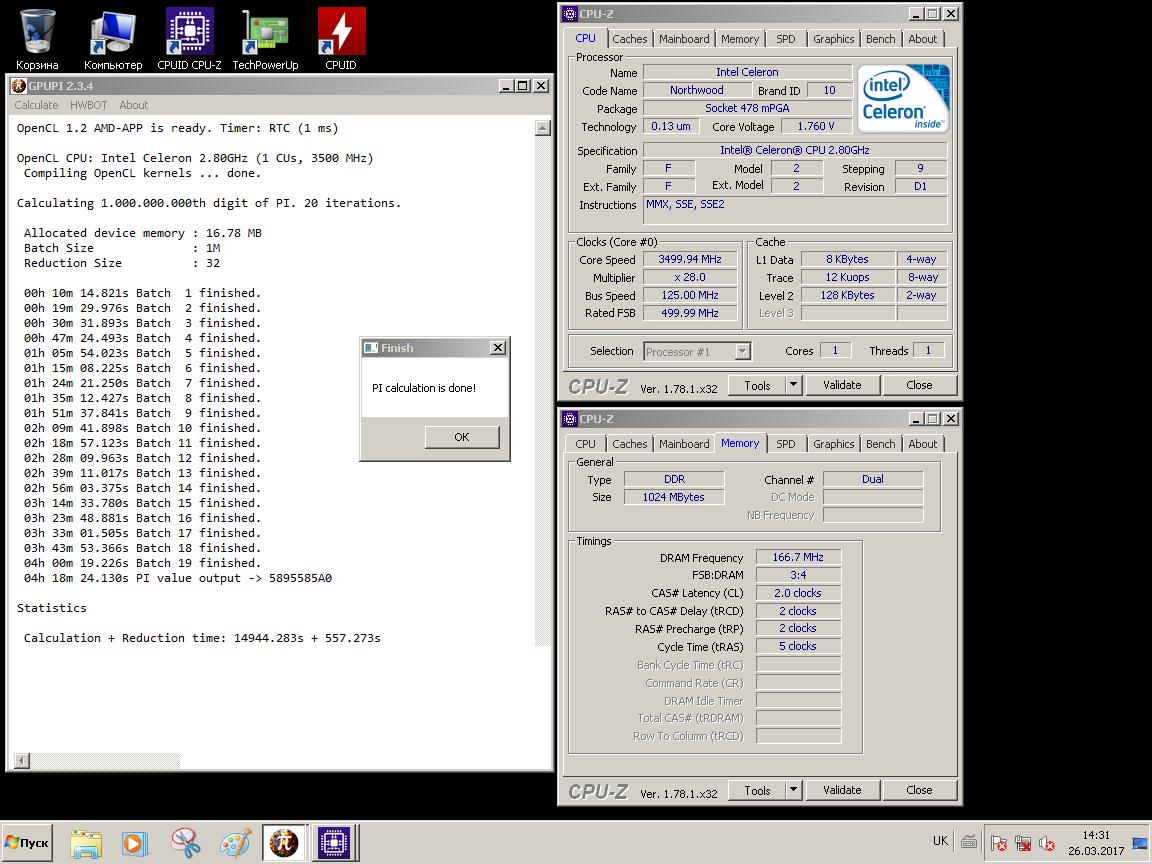Click the UK language indicator in tray
1152x864 pixels.
click(940, 841)
